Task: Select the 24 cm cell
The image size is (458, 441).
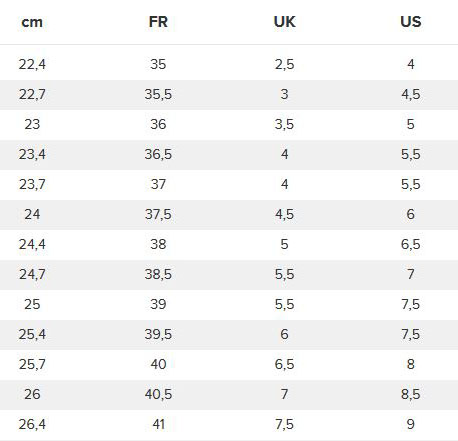Action: coord(32,214)
